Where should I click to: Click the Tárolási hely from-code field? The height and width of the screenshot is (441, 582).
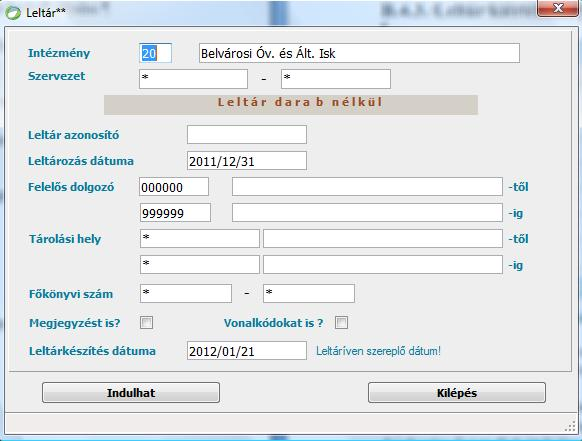point(200,239)
